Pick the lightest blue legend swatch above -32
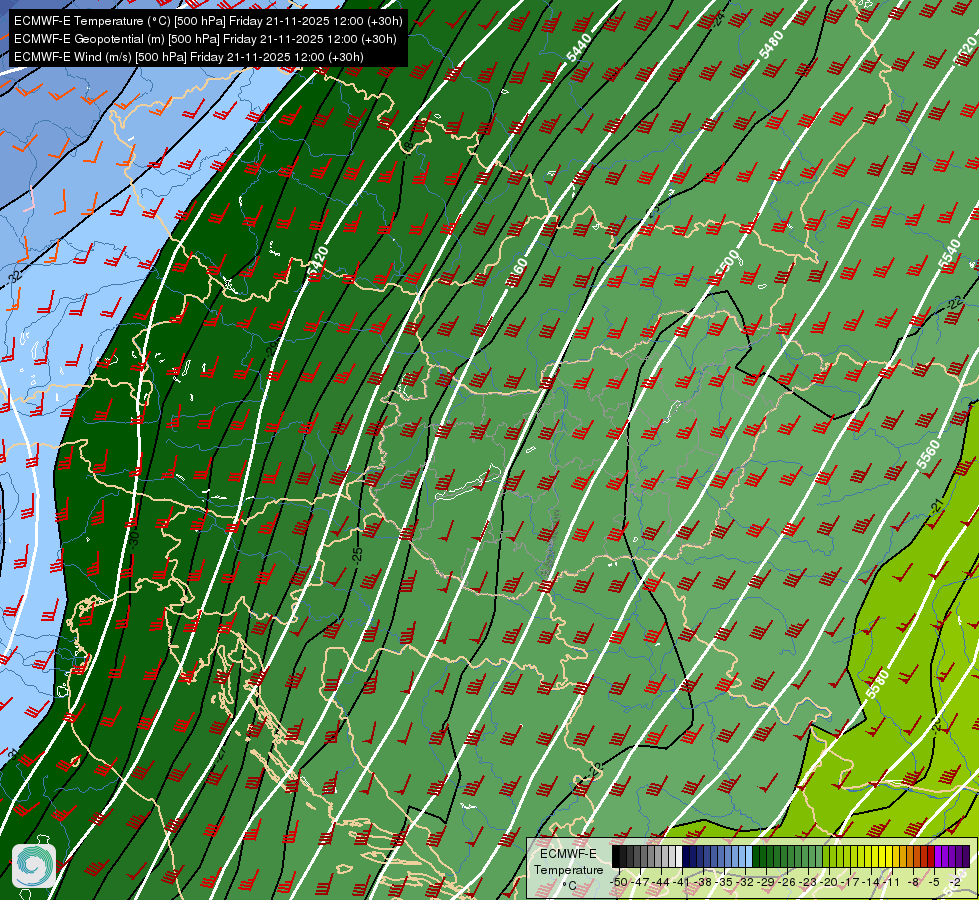 tap(749, 856)
